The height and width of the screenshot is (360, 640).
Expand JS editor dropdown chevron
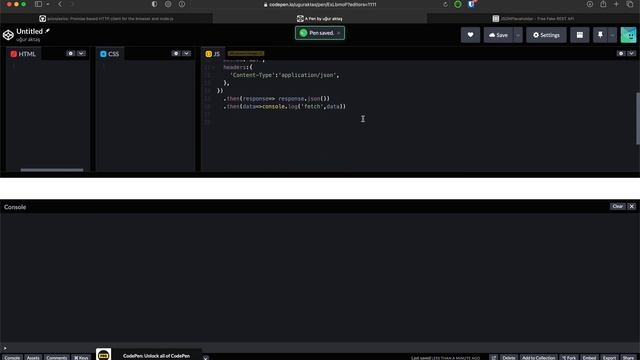tap(631, 53)
